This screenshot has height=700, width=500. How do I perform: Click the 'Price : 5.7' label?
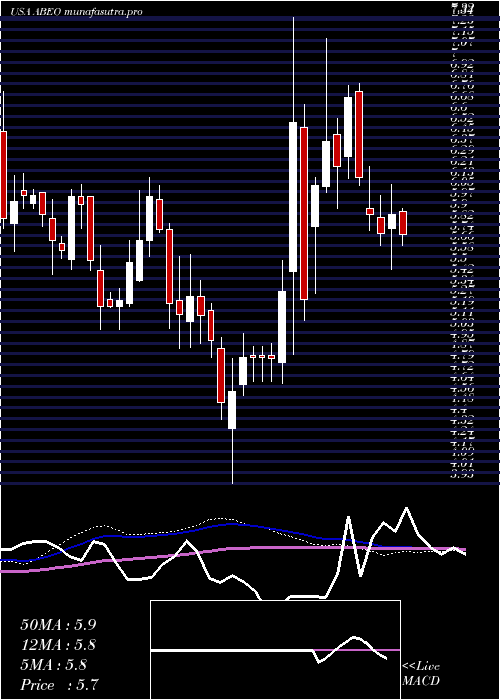coord(60,685)
